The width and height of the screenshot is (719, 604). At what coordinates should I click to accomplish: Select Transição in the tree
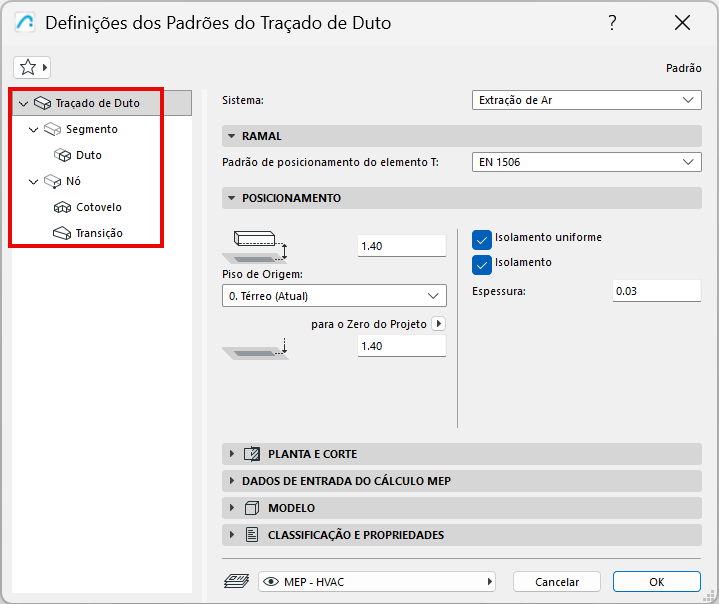(x=99, y=233)
